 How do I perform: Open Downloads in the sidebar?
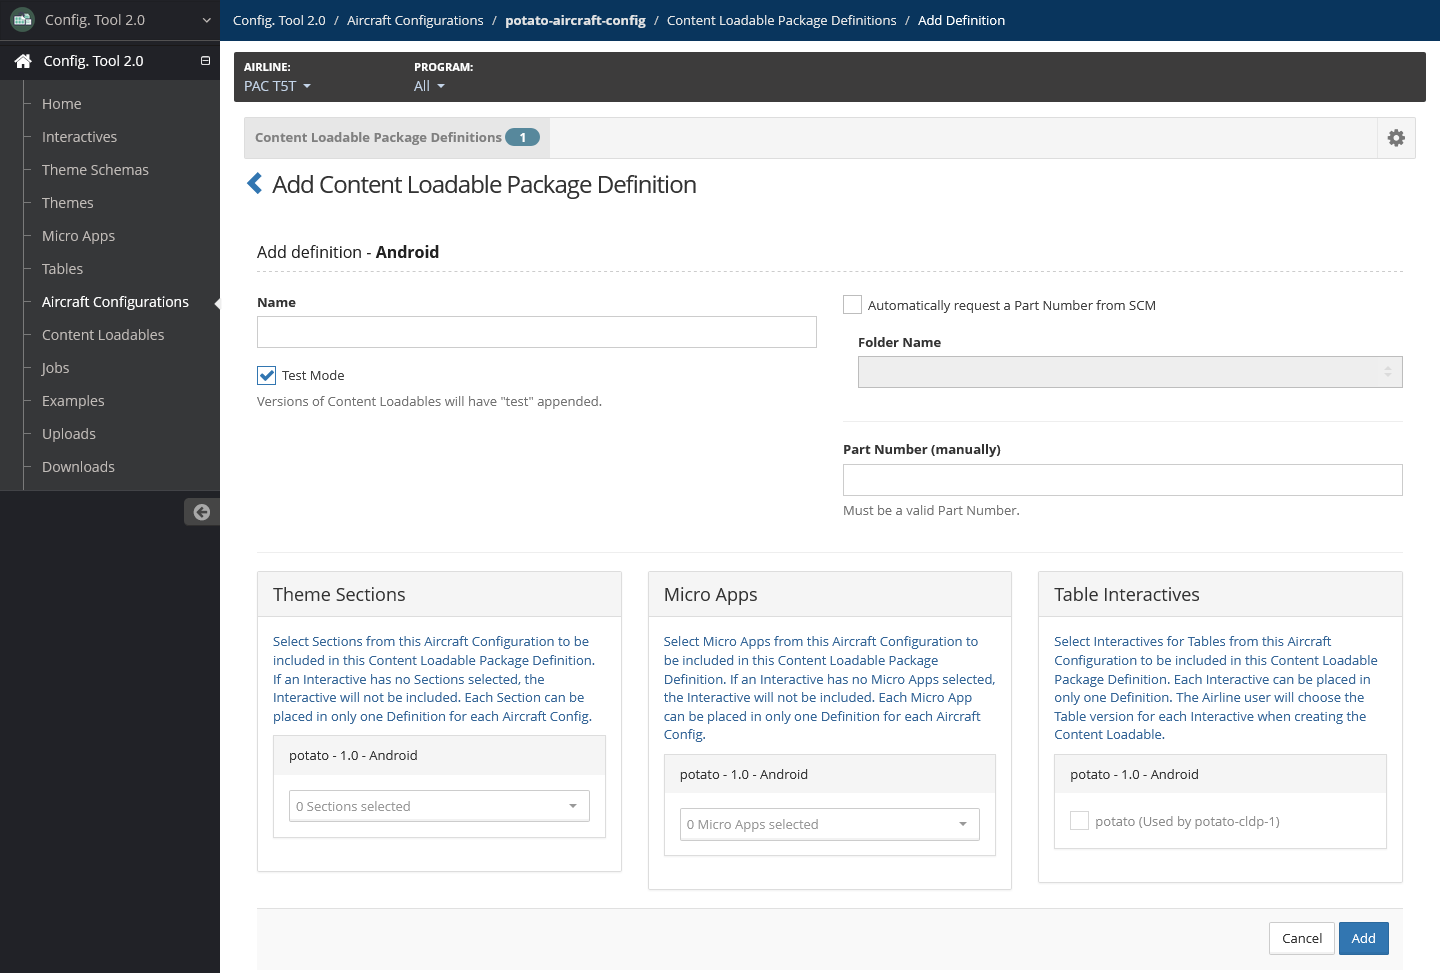point(78,467)
